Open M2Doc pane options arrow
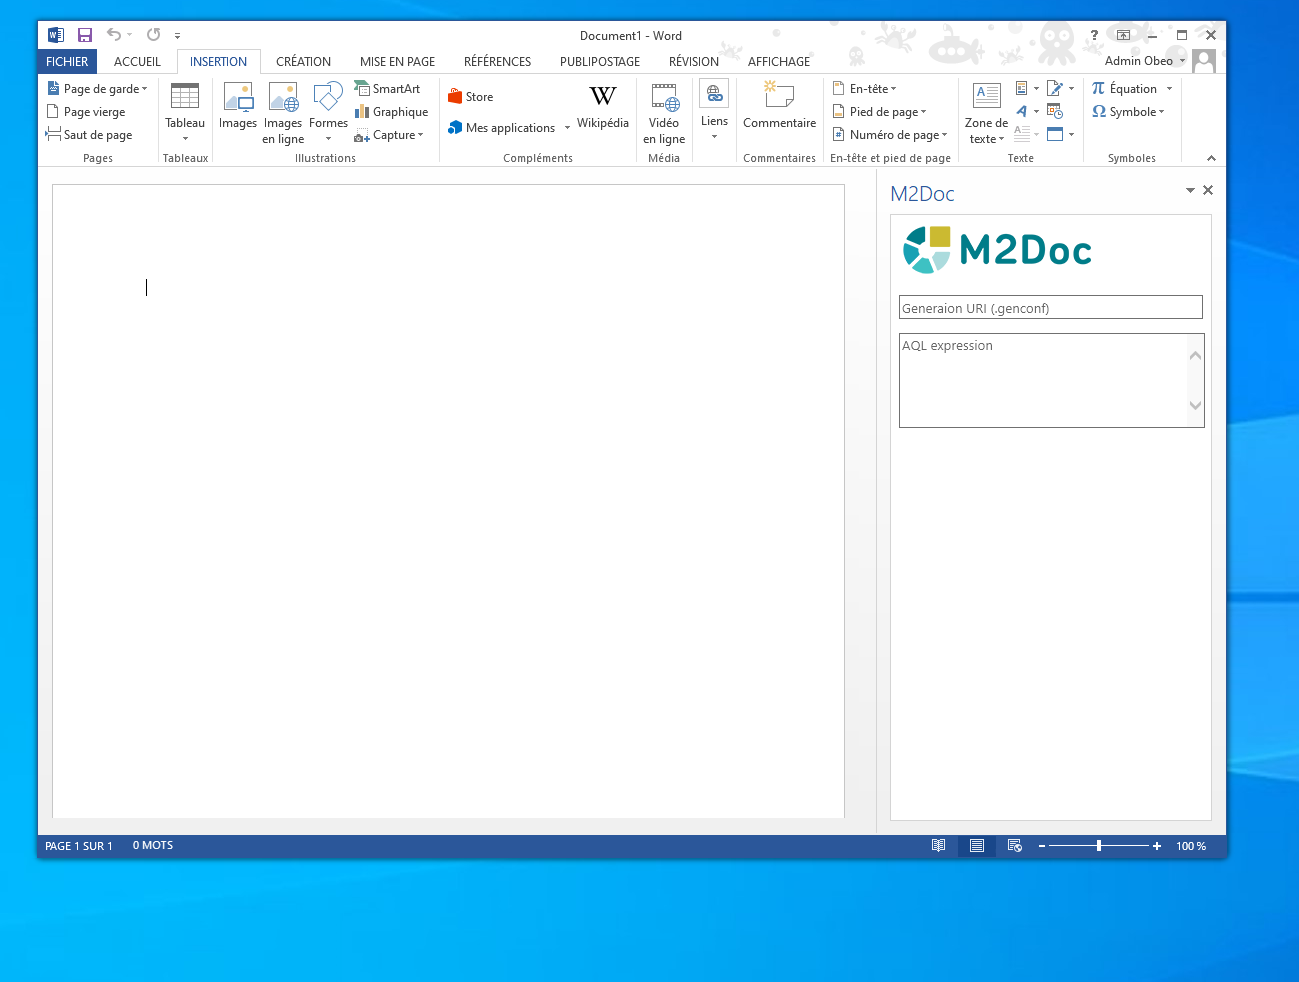This screenshot has width=1299, height=982. tap(1190, 190)
